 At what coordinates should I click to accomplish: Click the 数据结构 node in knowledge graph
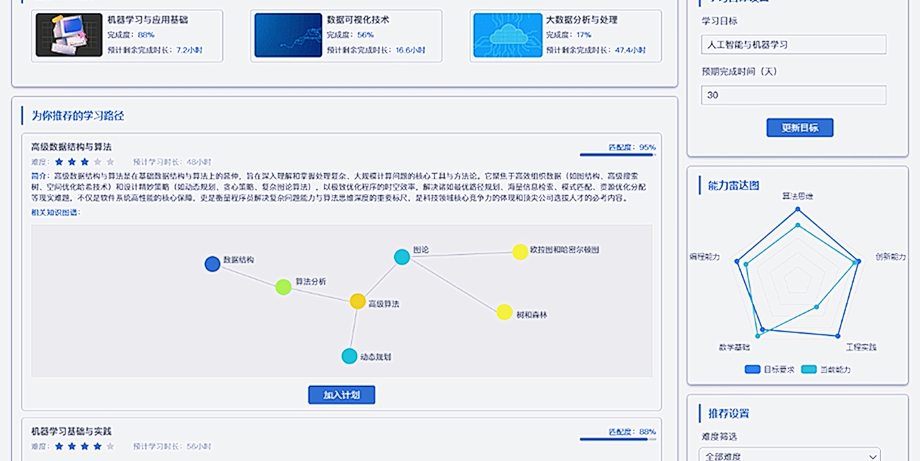[212, 264]
